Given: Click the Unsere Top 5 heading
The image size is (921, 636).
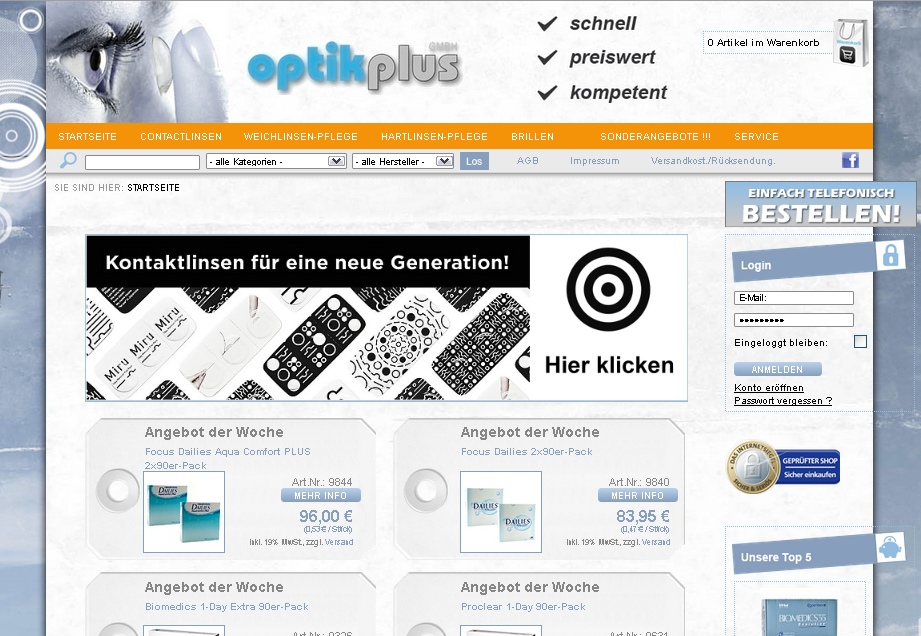Looking at the screenshot, I should (x=776, y=557).
